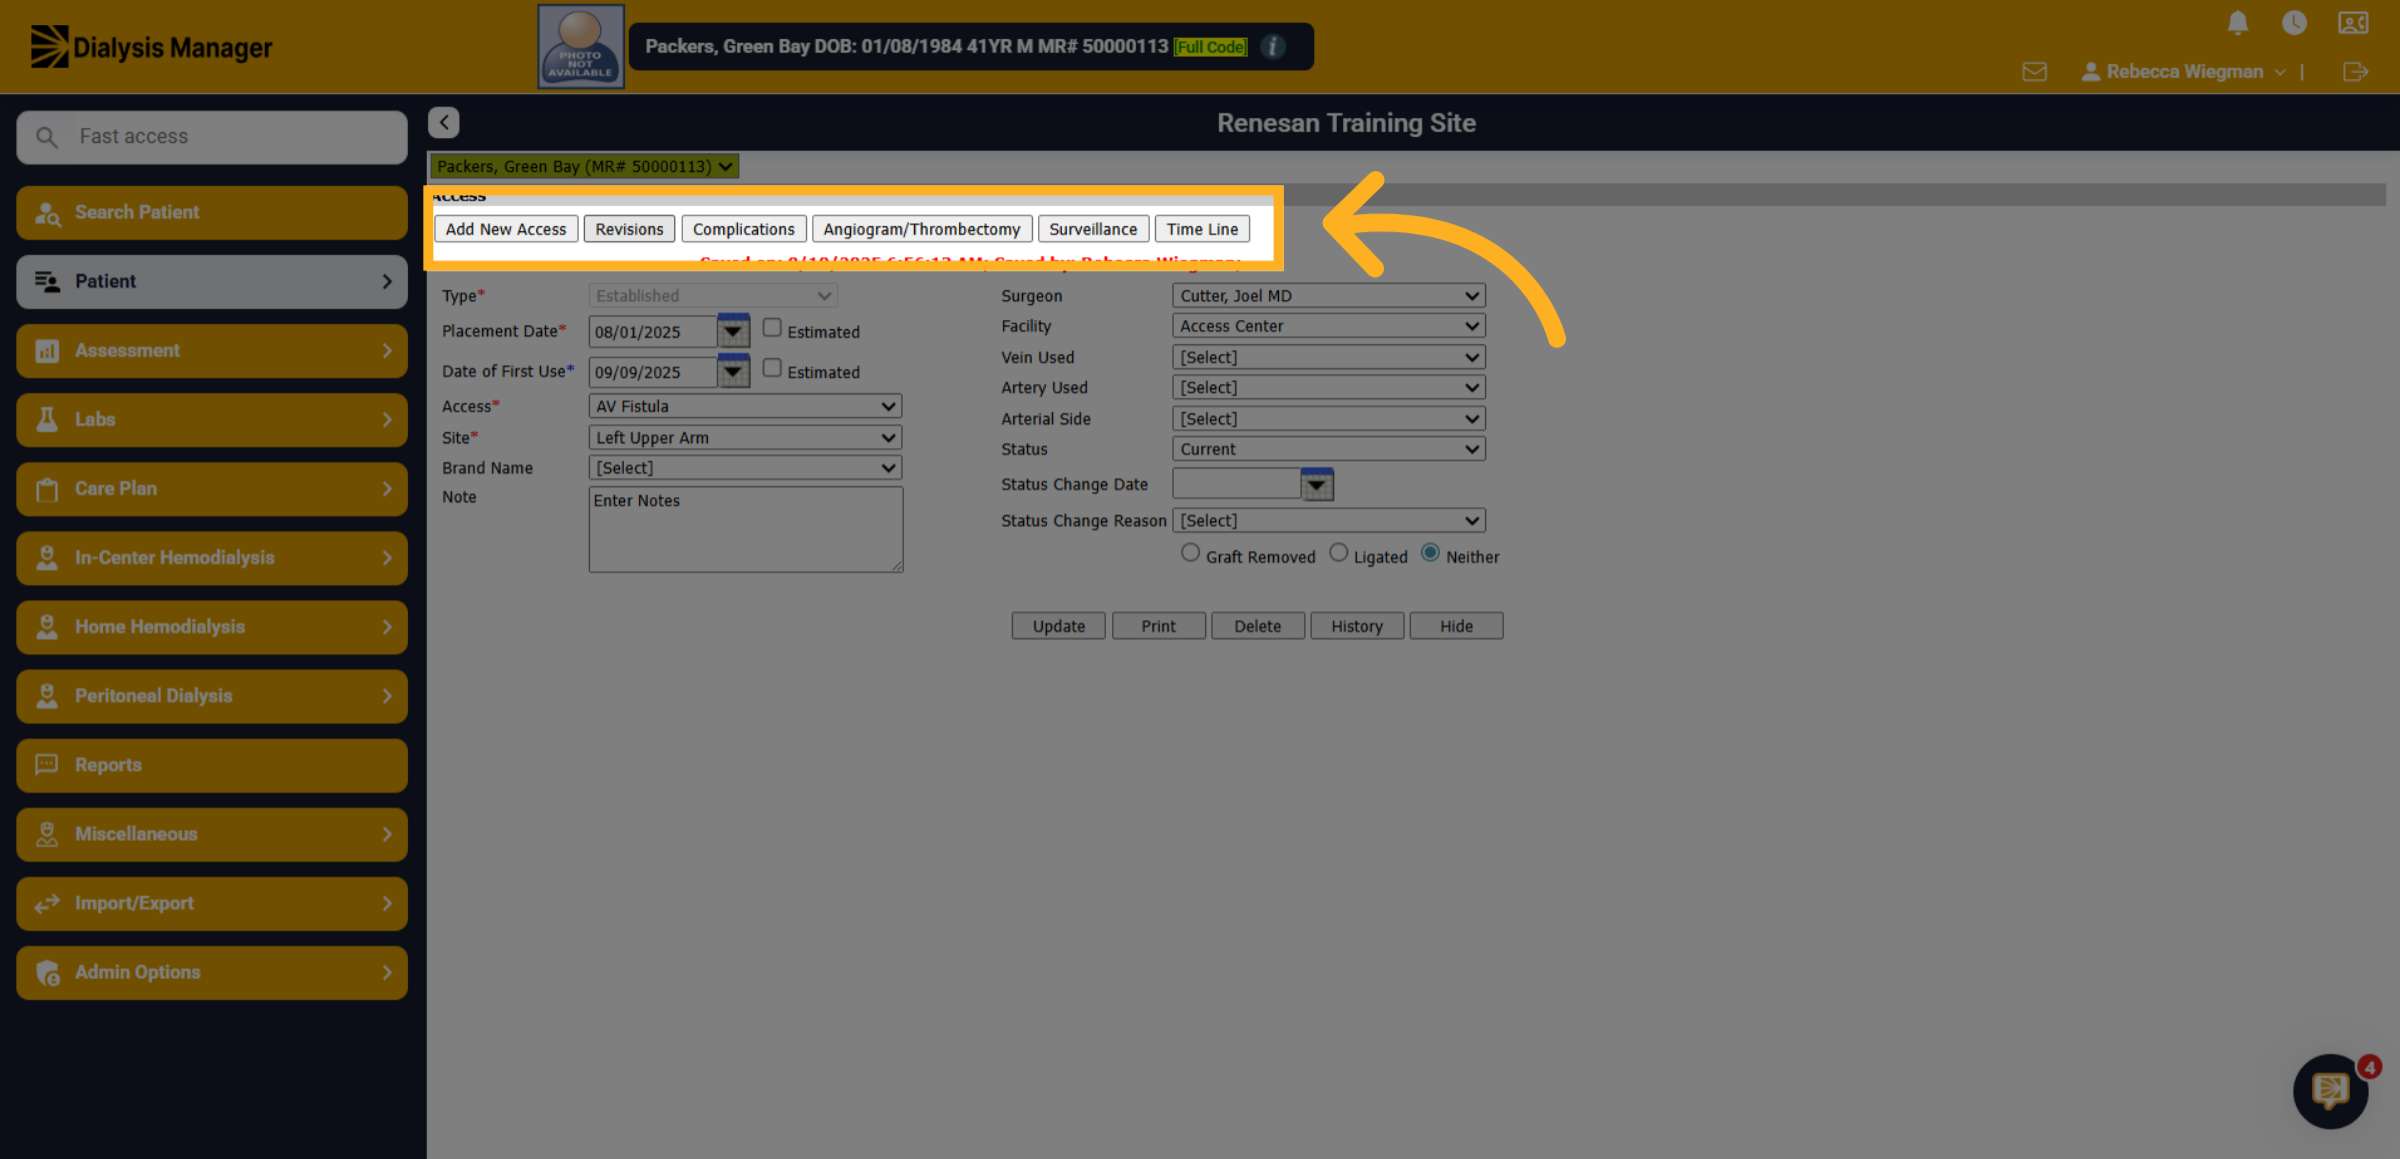Click the History button
The height and width of the screenshot is (1159, 2400).
1357,626
